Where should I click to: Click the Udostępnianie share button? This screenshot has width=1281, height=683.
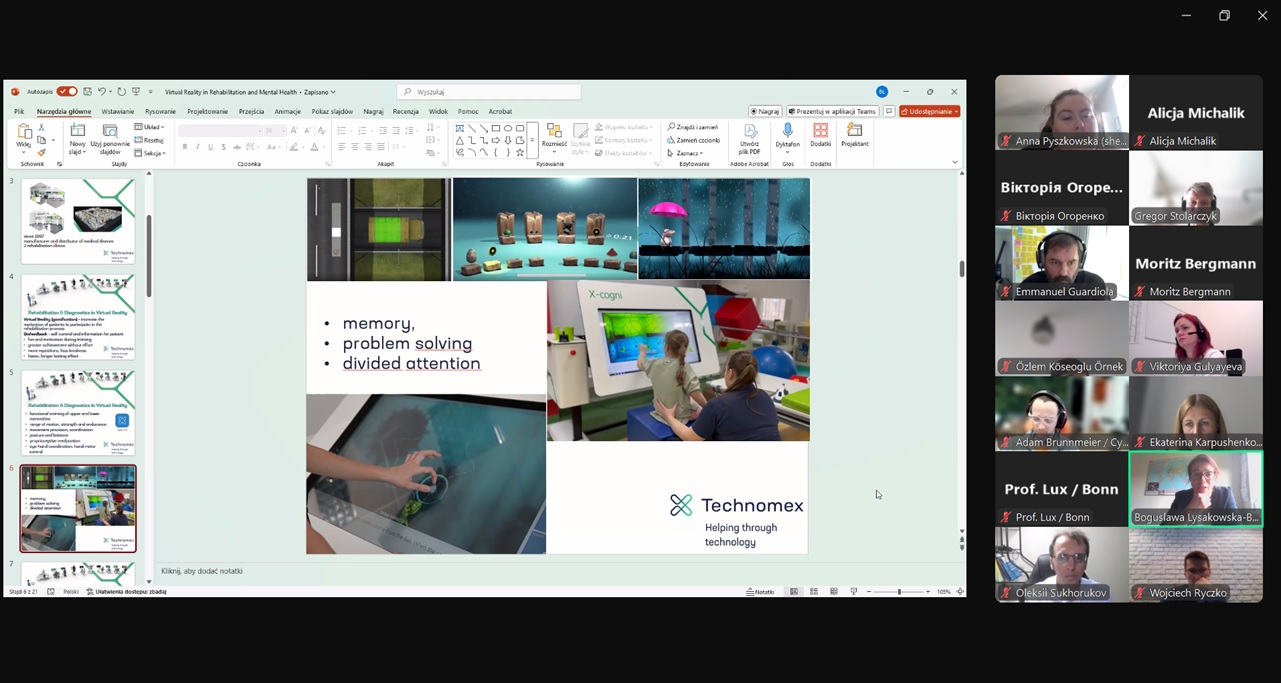[x=929, y=112]
